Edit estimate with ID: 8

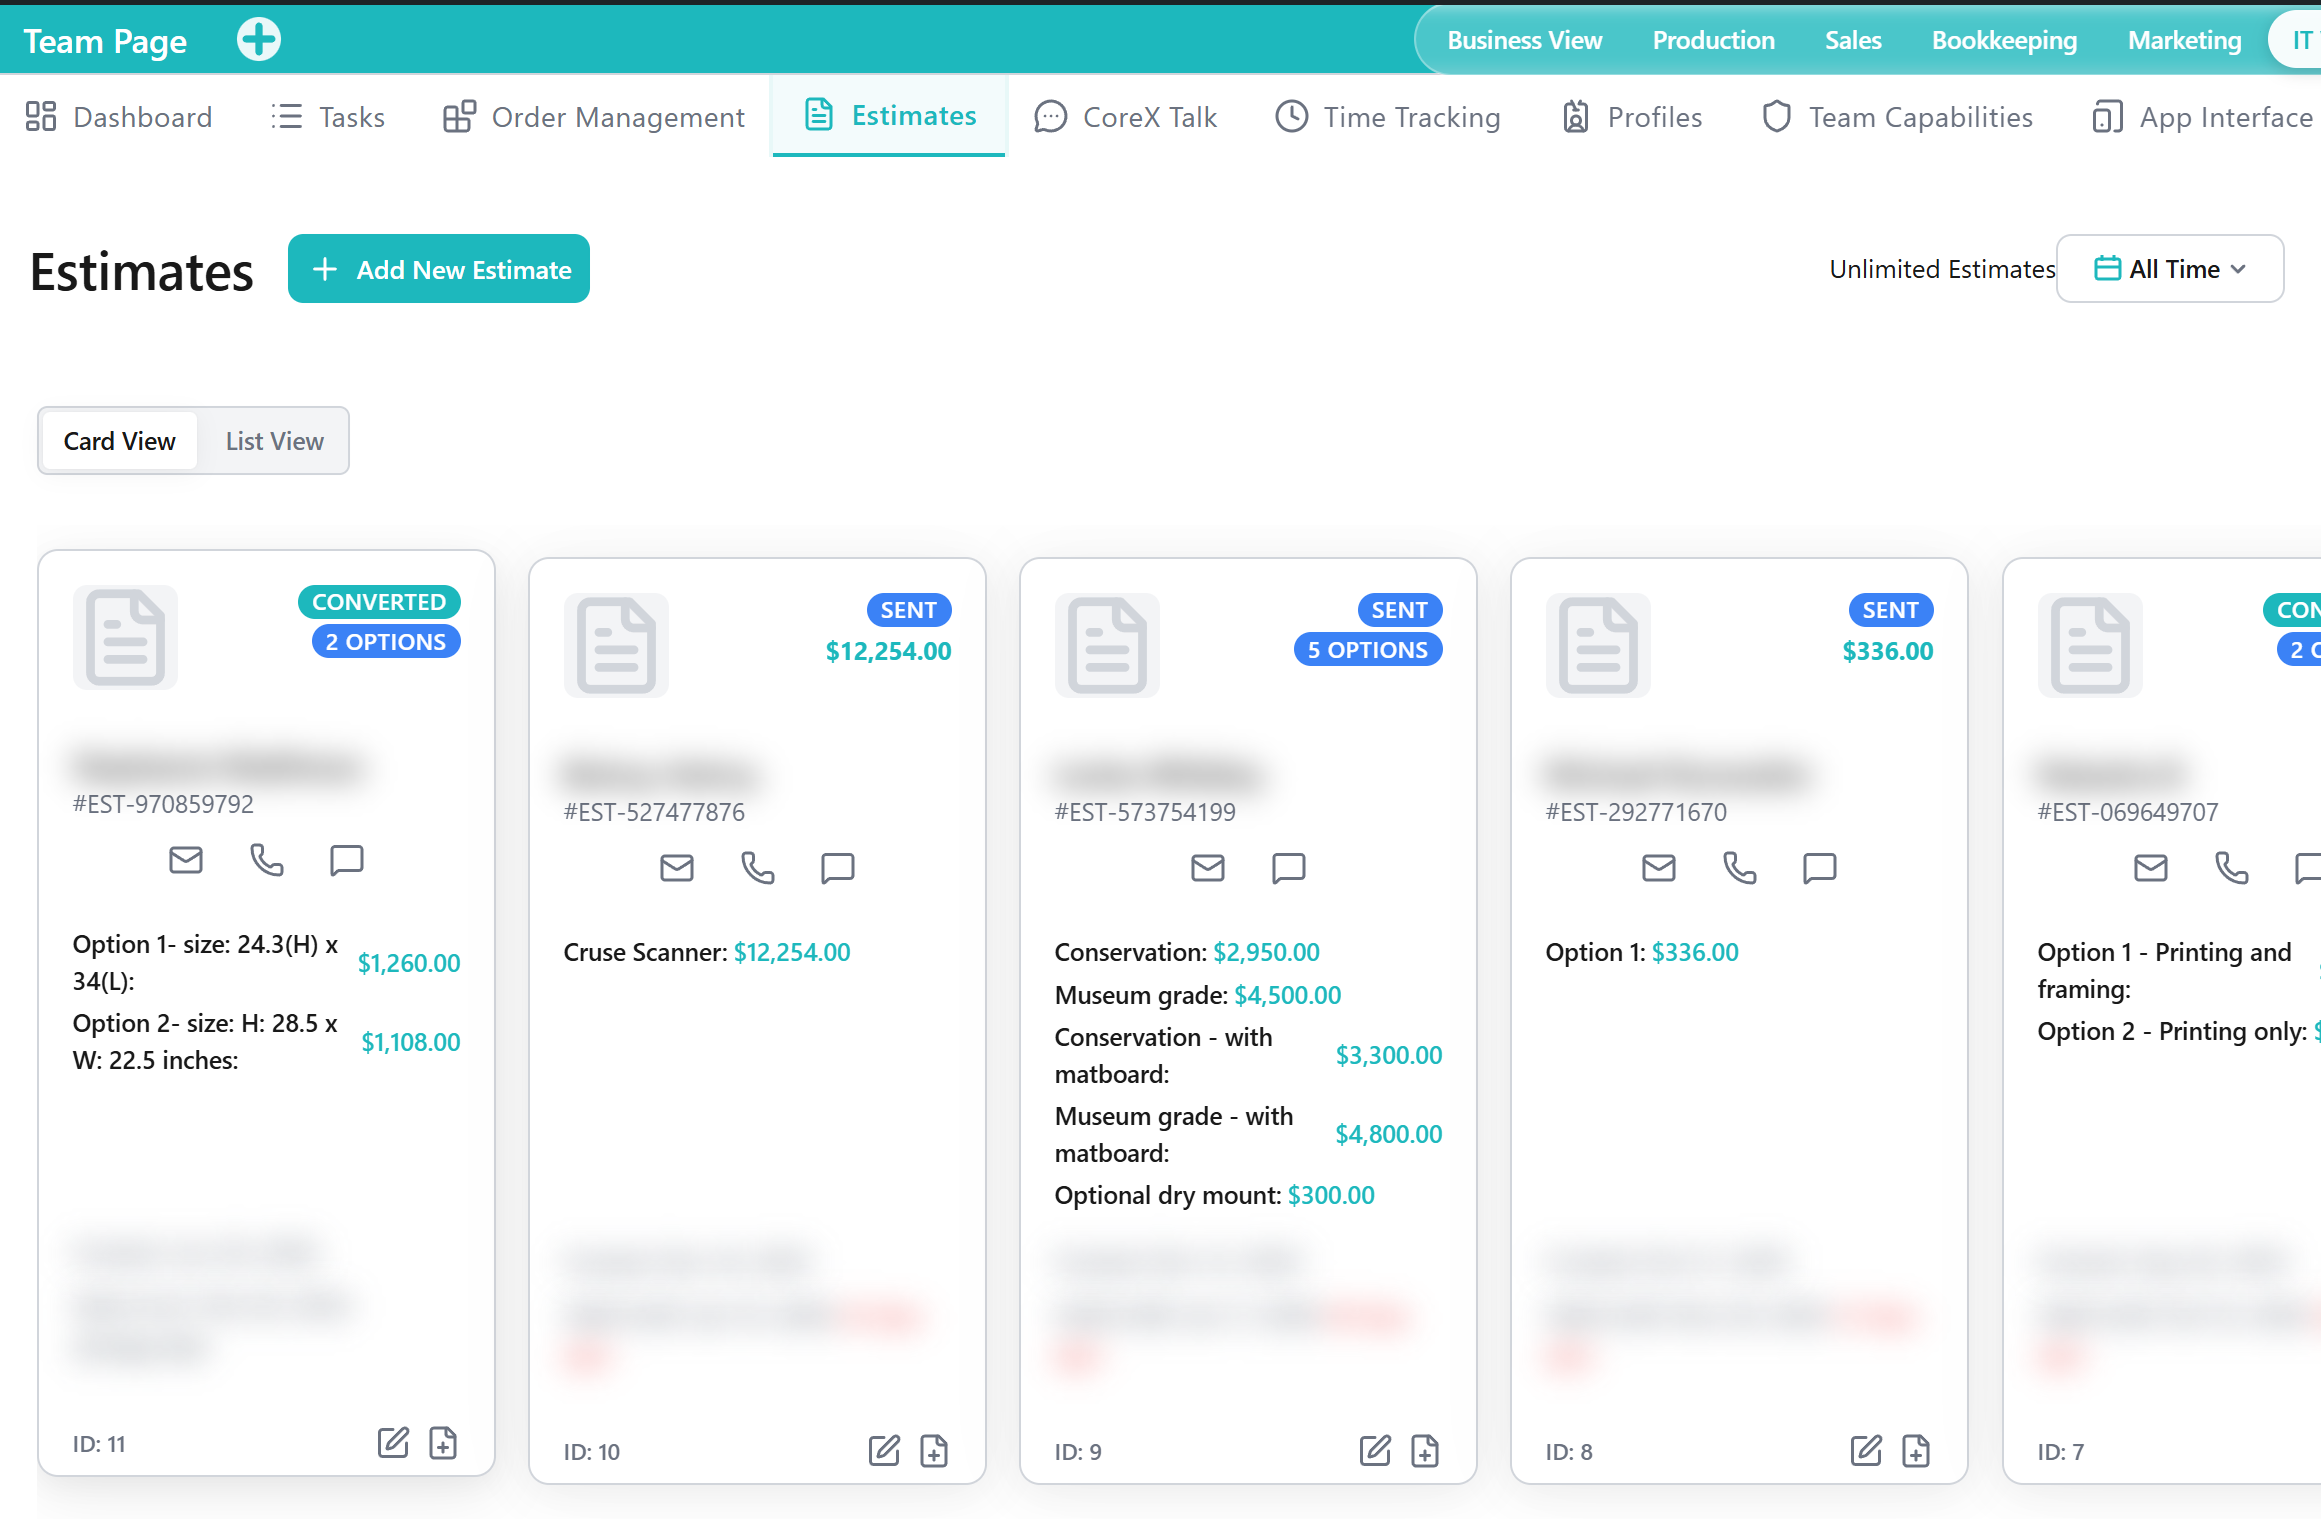pos(1866,1450)
